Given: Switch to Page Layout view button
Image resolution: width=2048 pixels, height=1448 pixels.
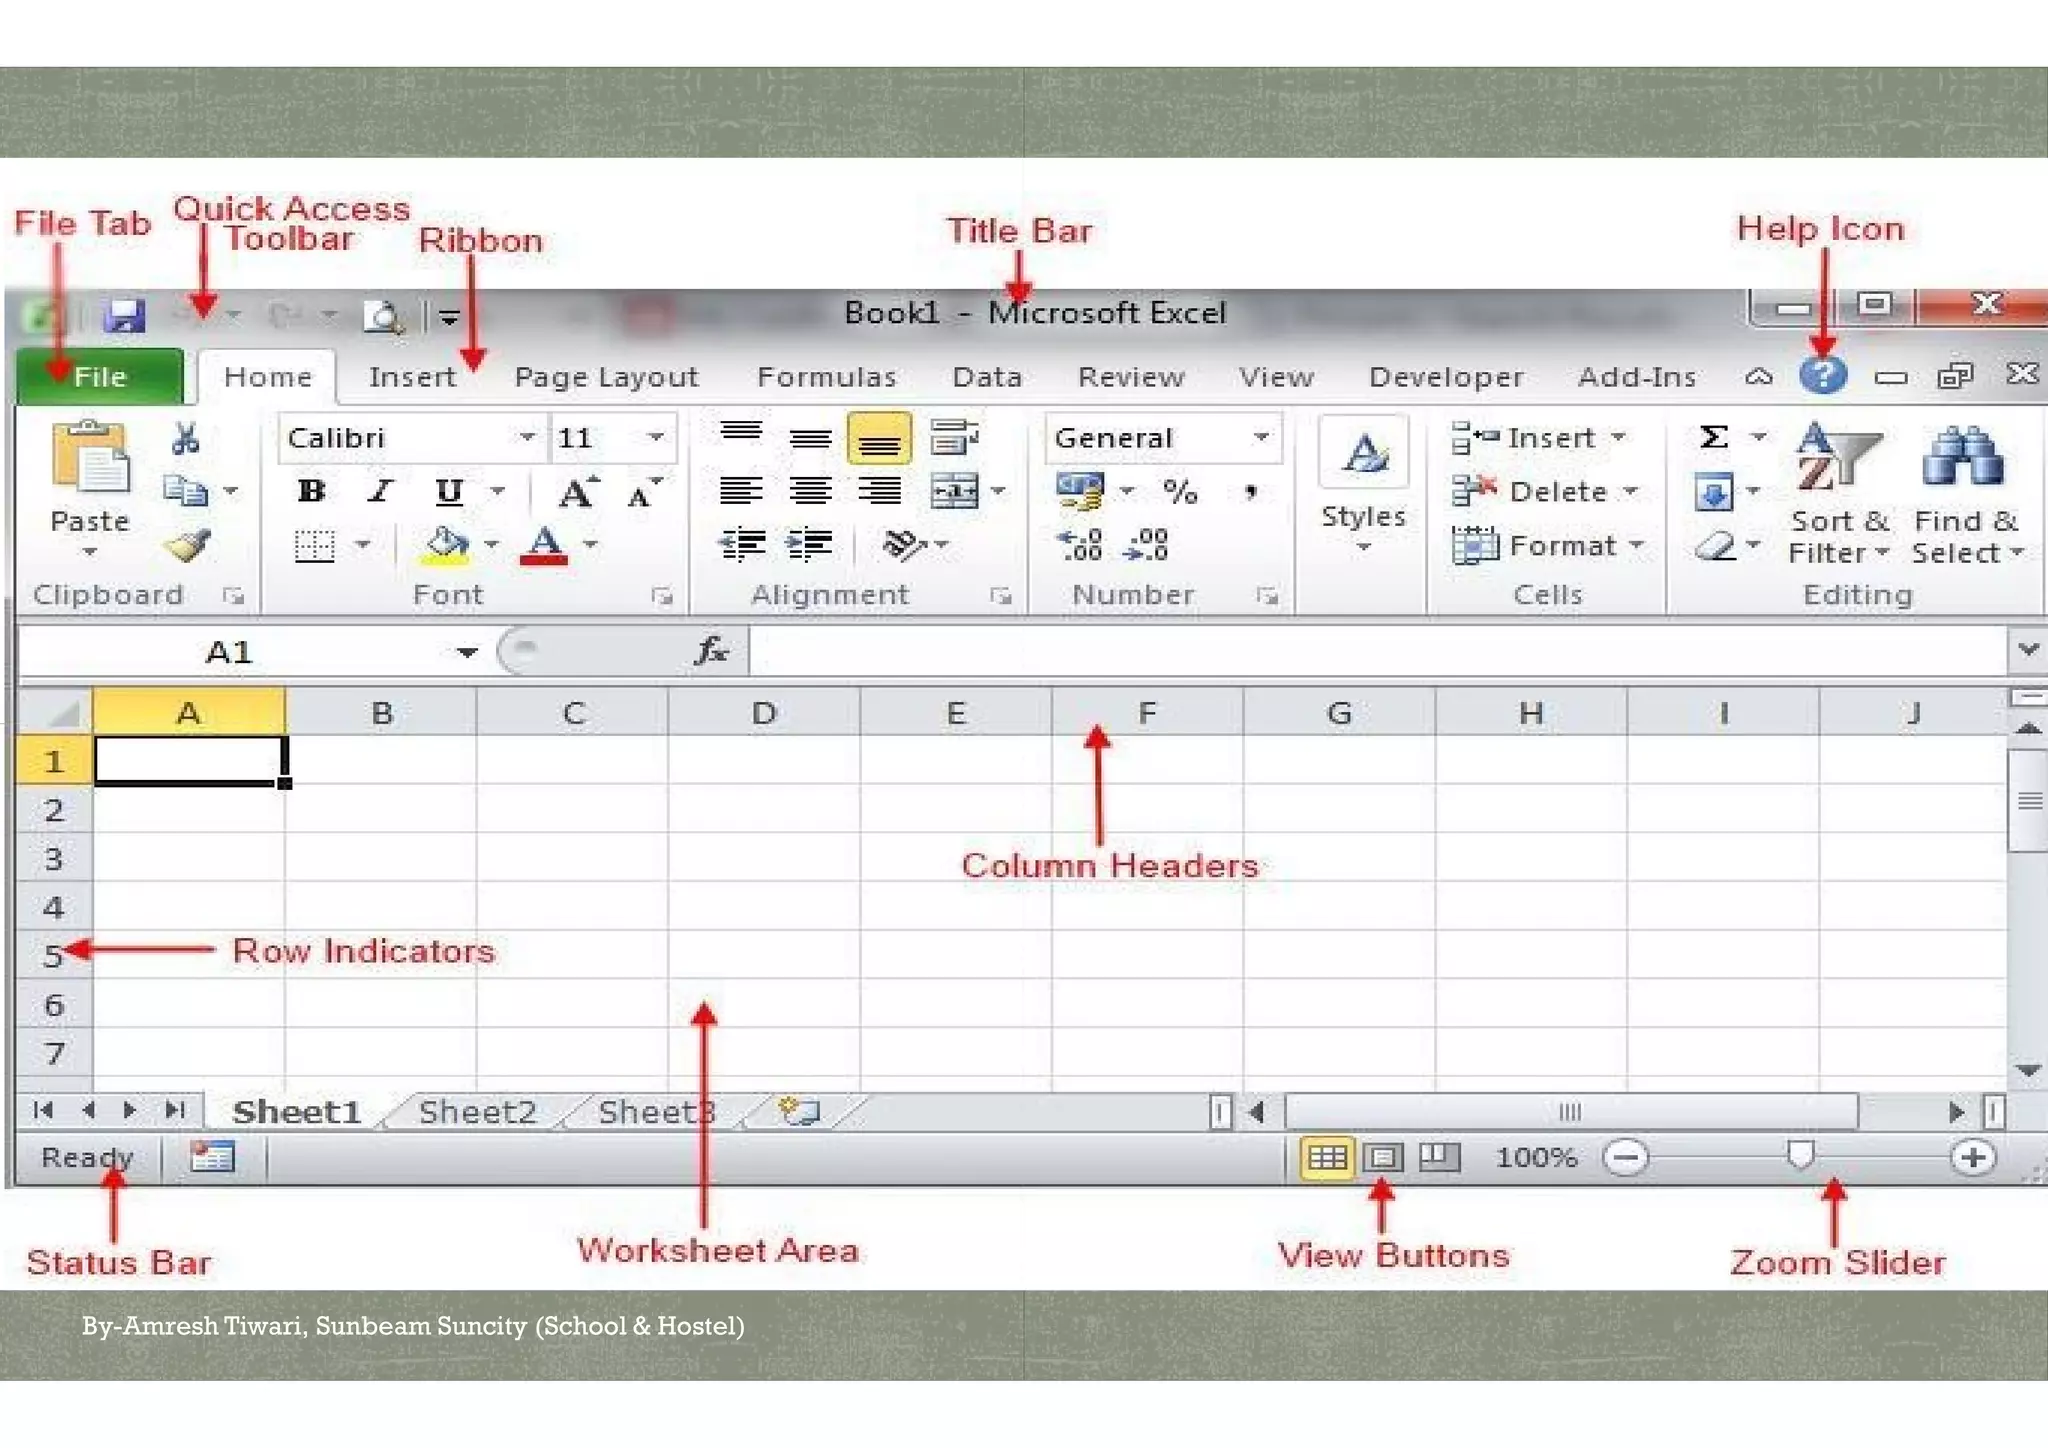Looking at the screenshot, I should click(x=1384, y=1158).
